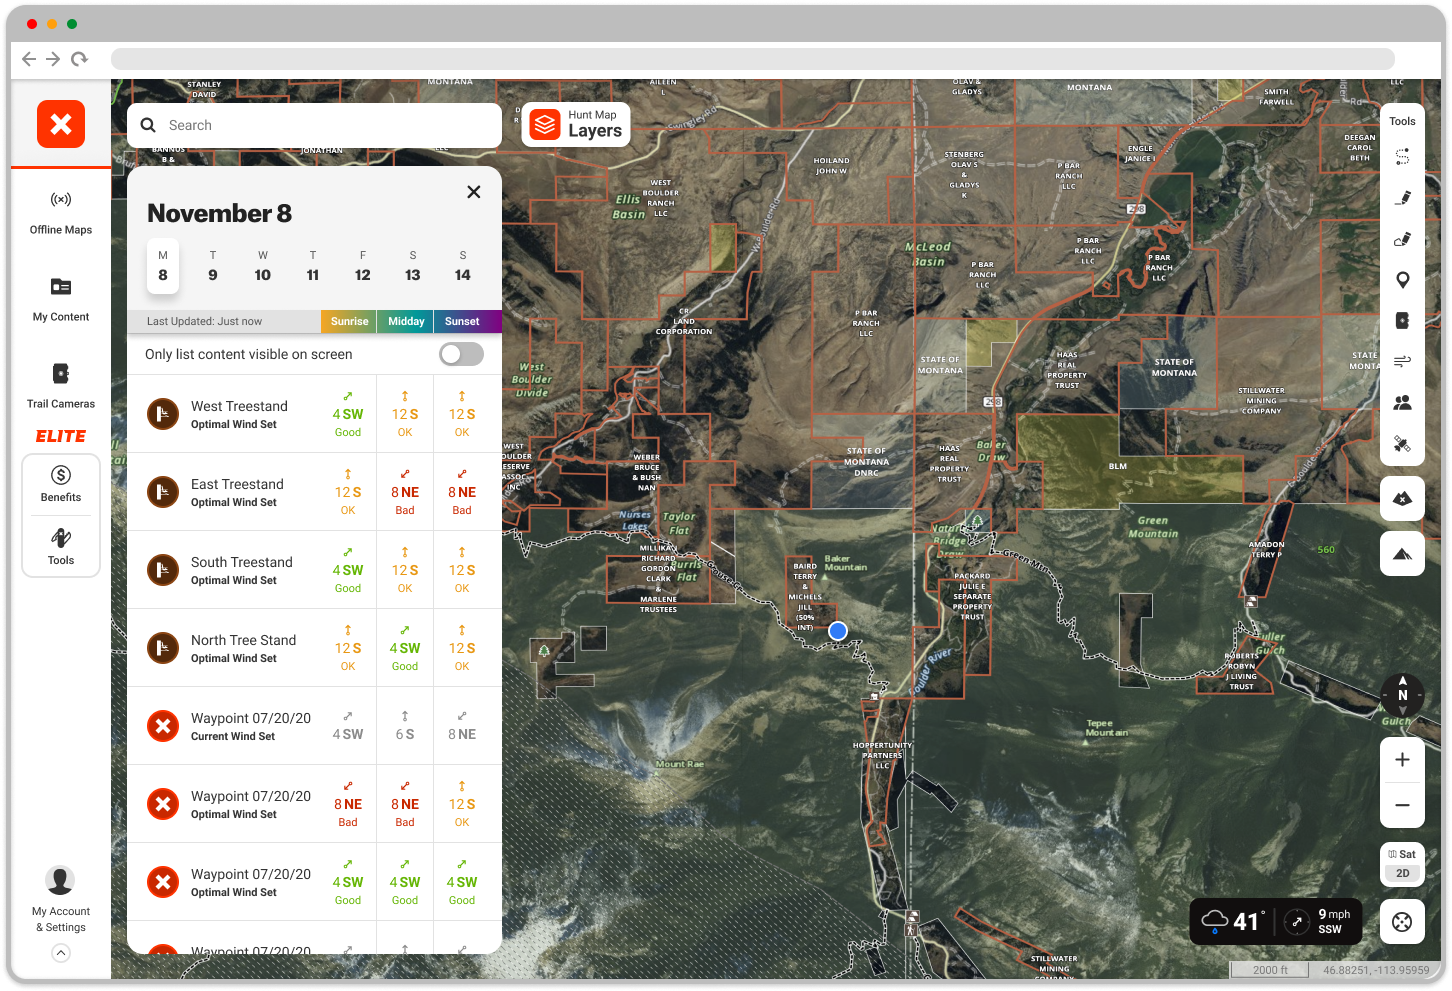Click North Tree Stand midday 4 SW Good
This screenshot has width=1452, height=991.
[405, 648]
